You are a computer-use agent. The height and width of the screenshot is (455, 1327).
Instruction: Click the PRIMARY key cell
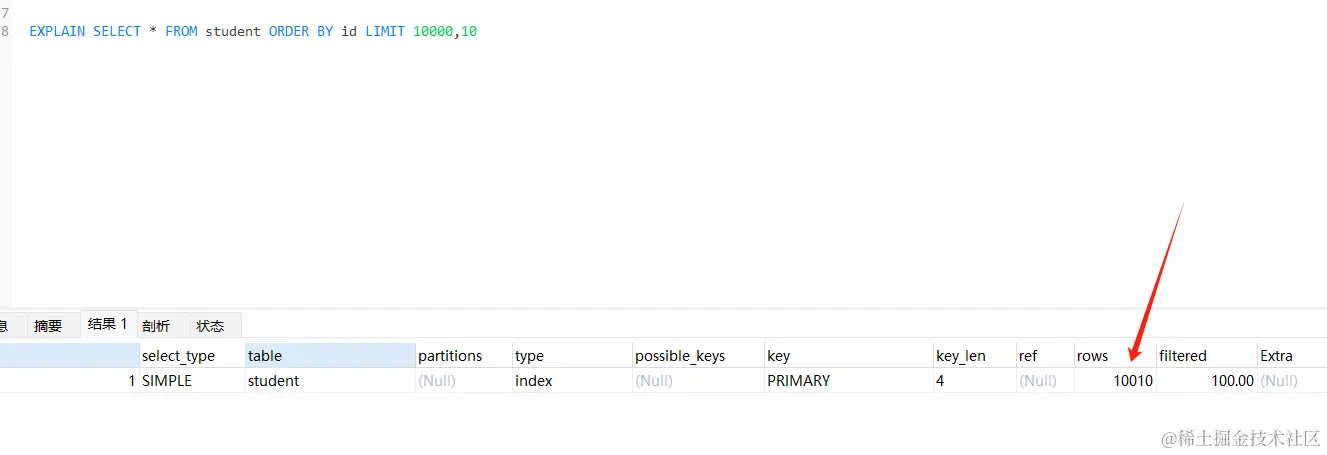798,381
